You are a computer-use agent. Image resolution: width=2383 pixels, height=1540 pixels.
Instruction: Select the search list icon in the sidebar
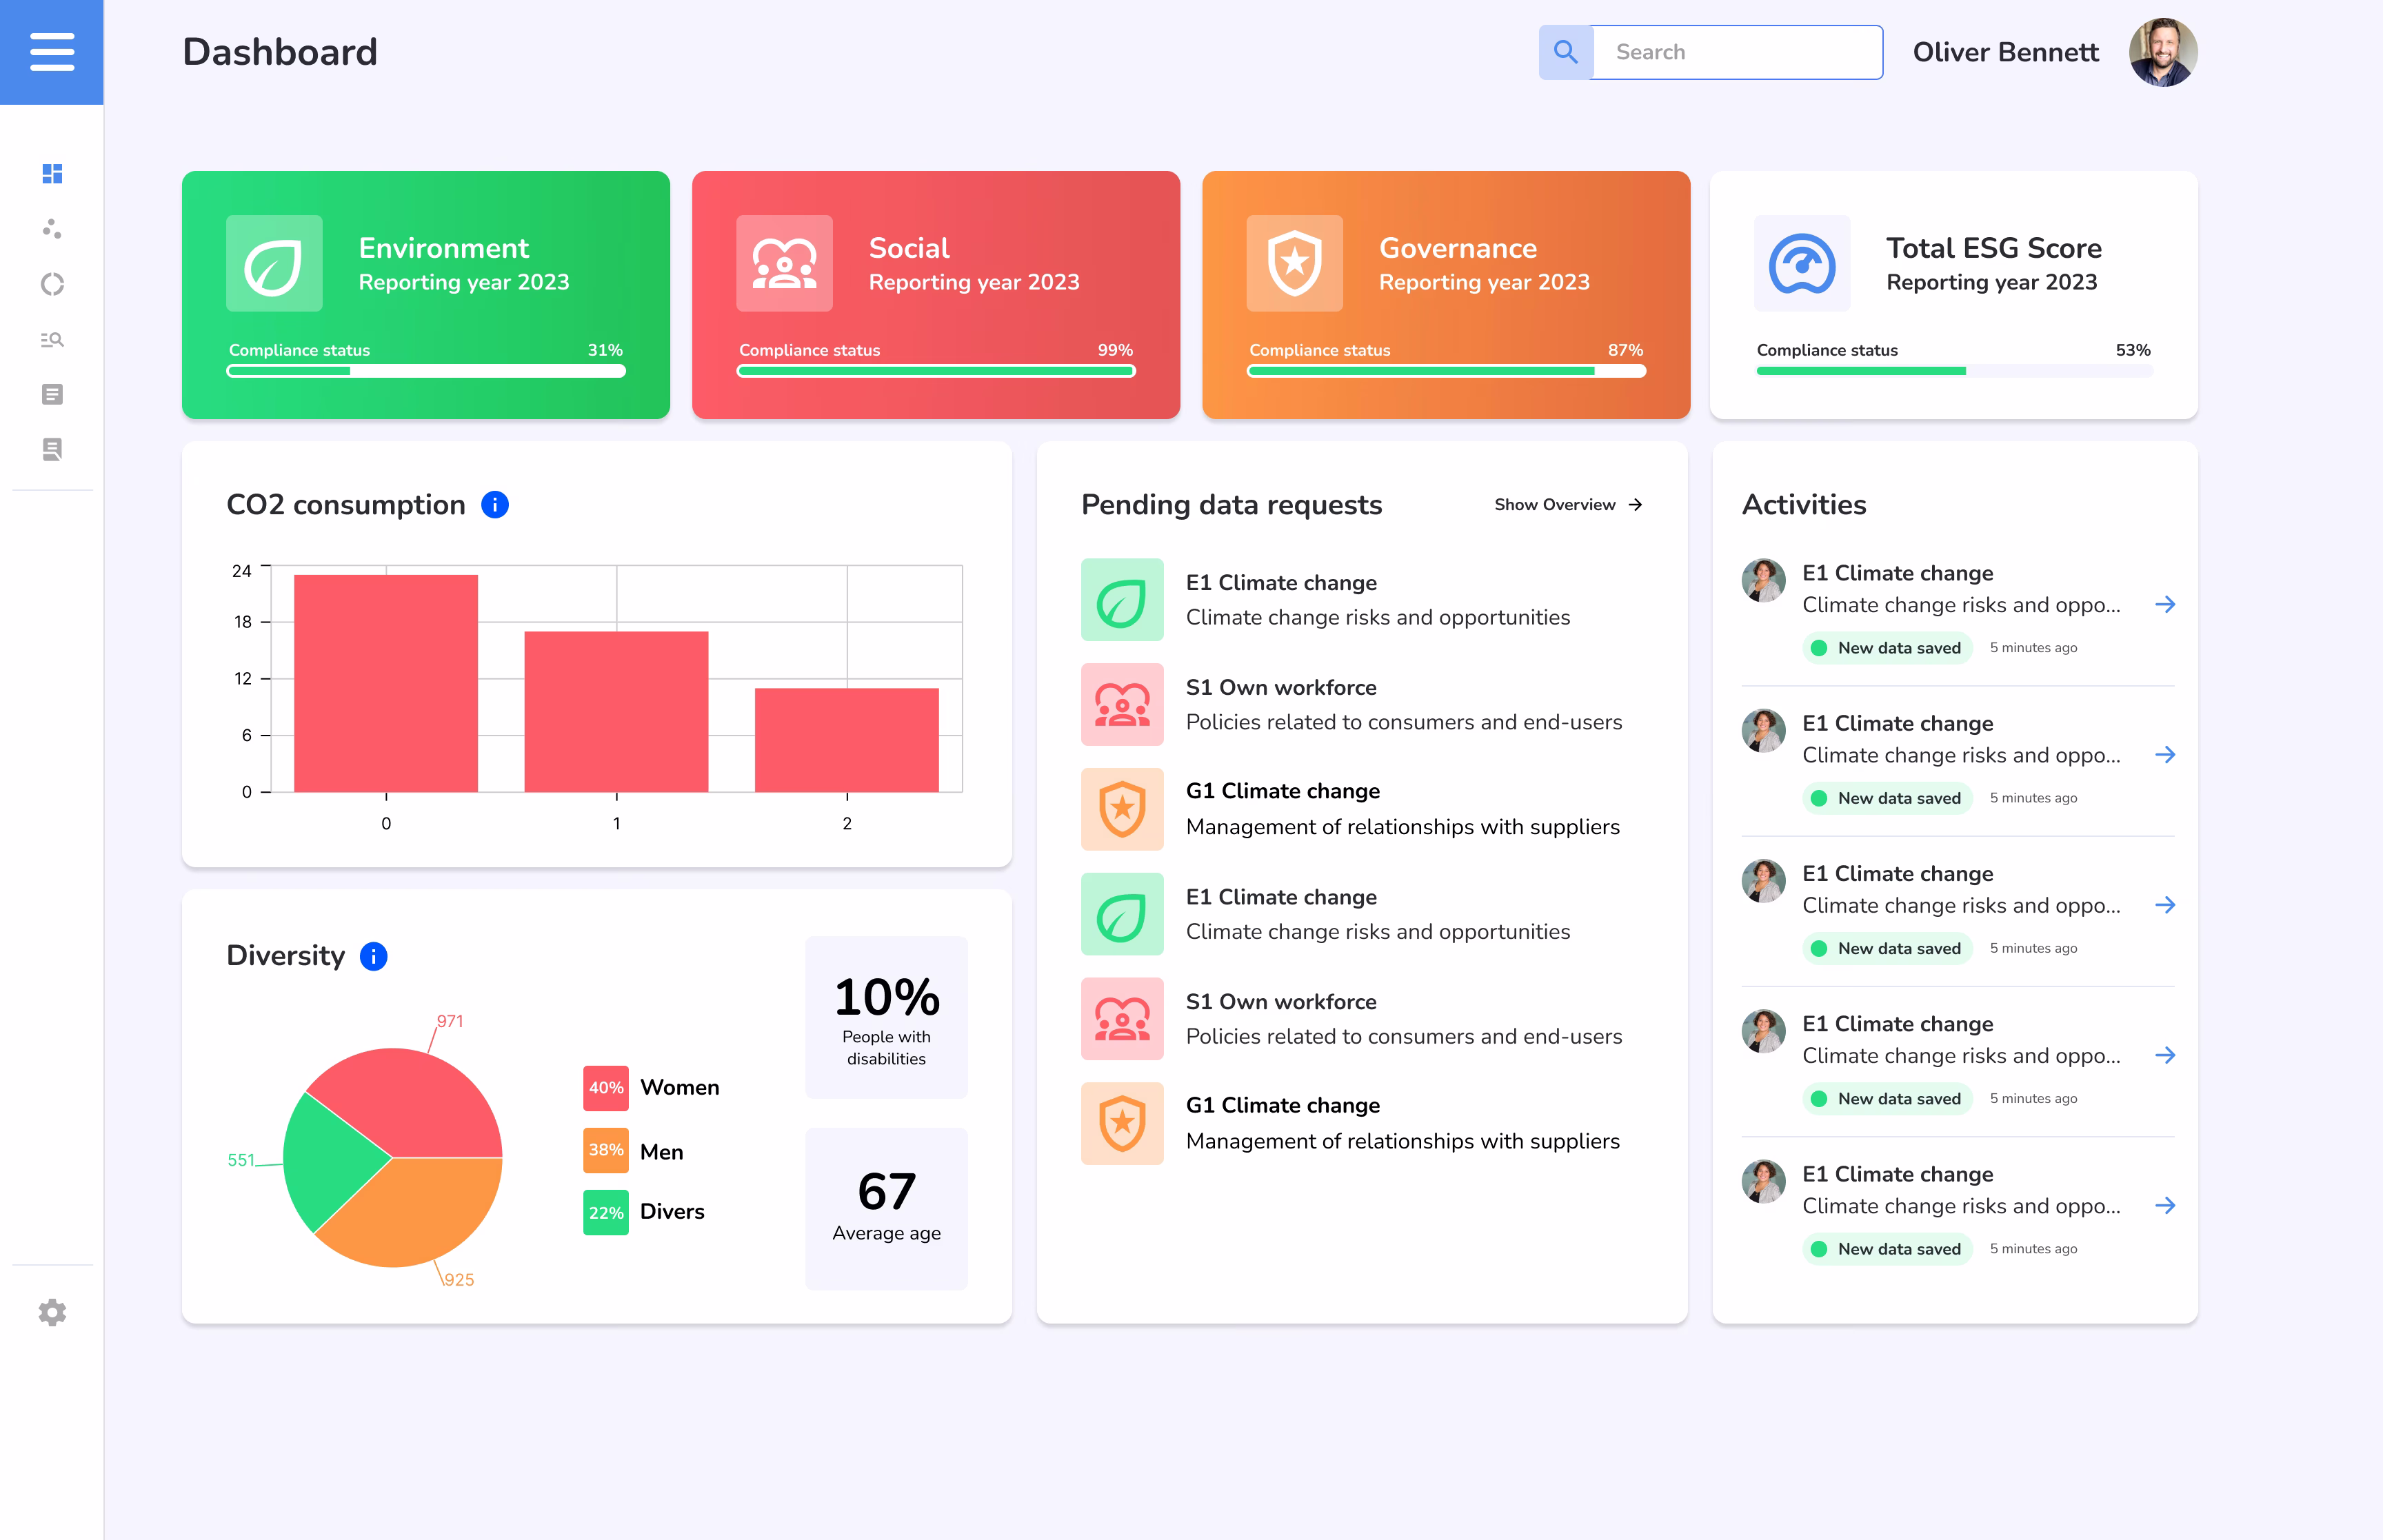[52, 339]
